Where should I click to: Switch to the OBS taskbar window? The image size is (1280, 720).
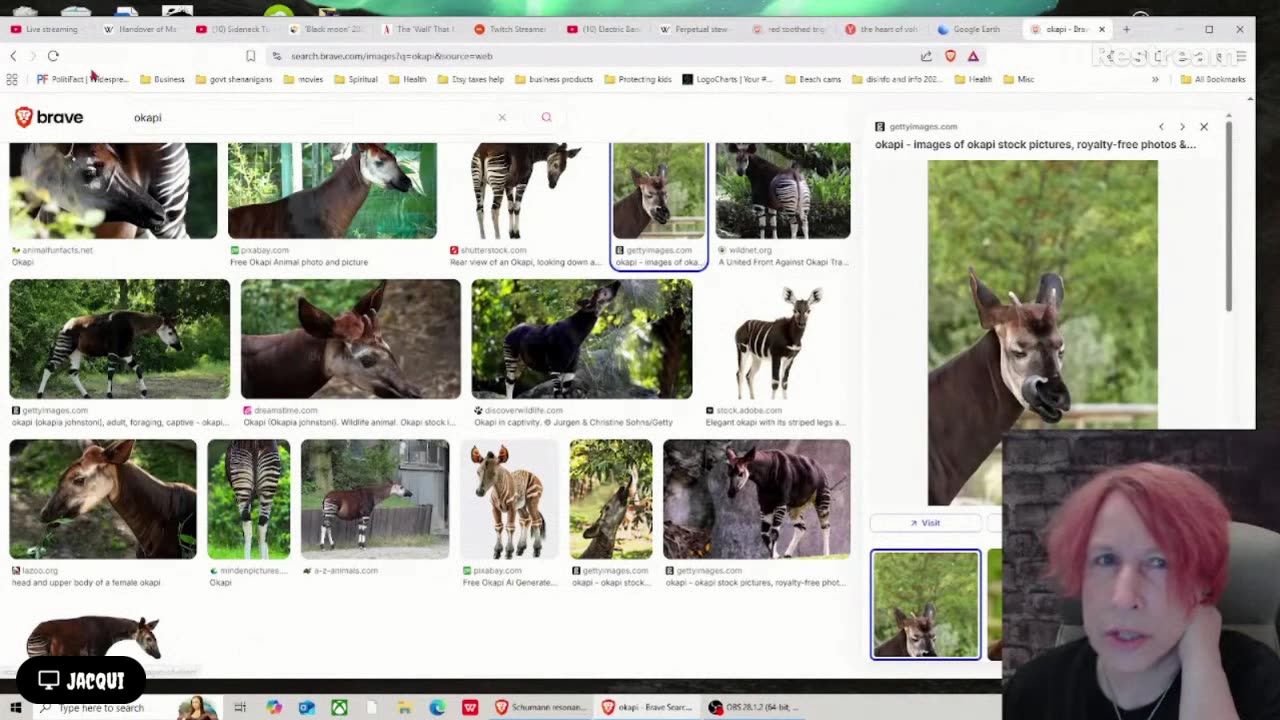pos(754,708)
